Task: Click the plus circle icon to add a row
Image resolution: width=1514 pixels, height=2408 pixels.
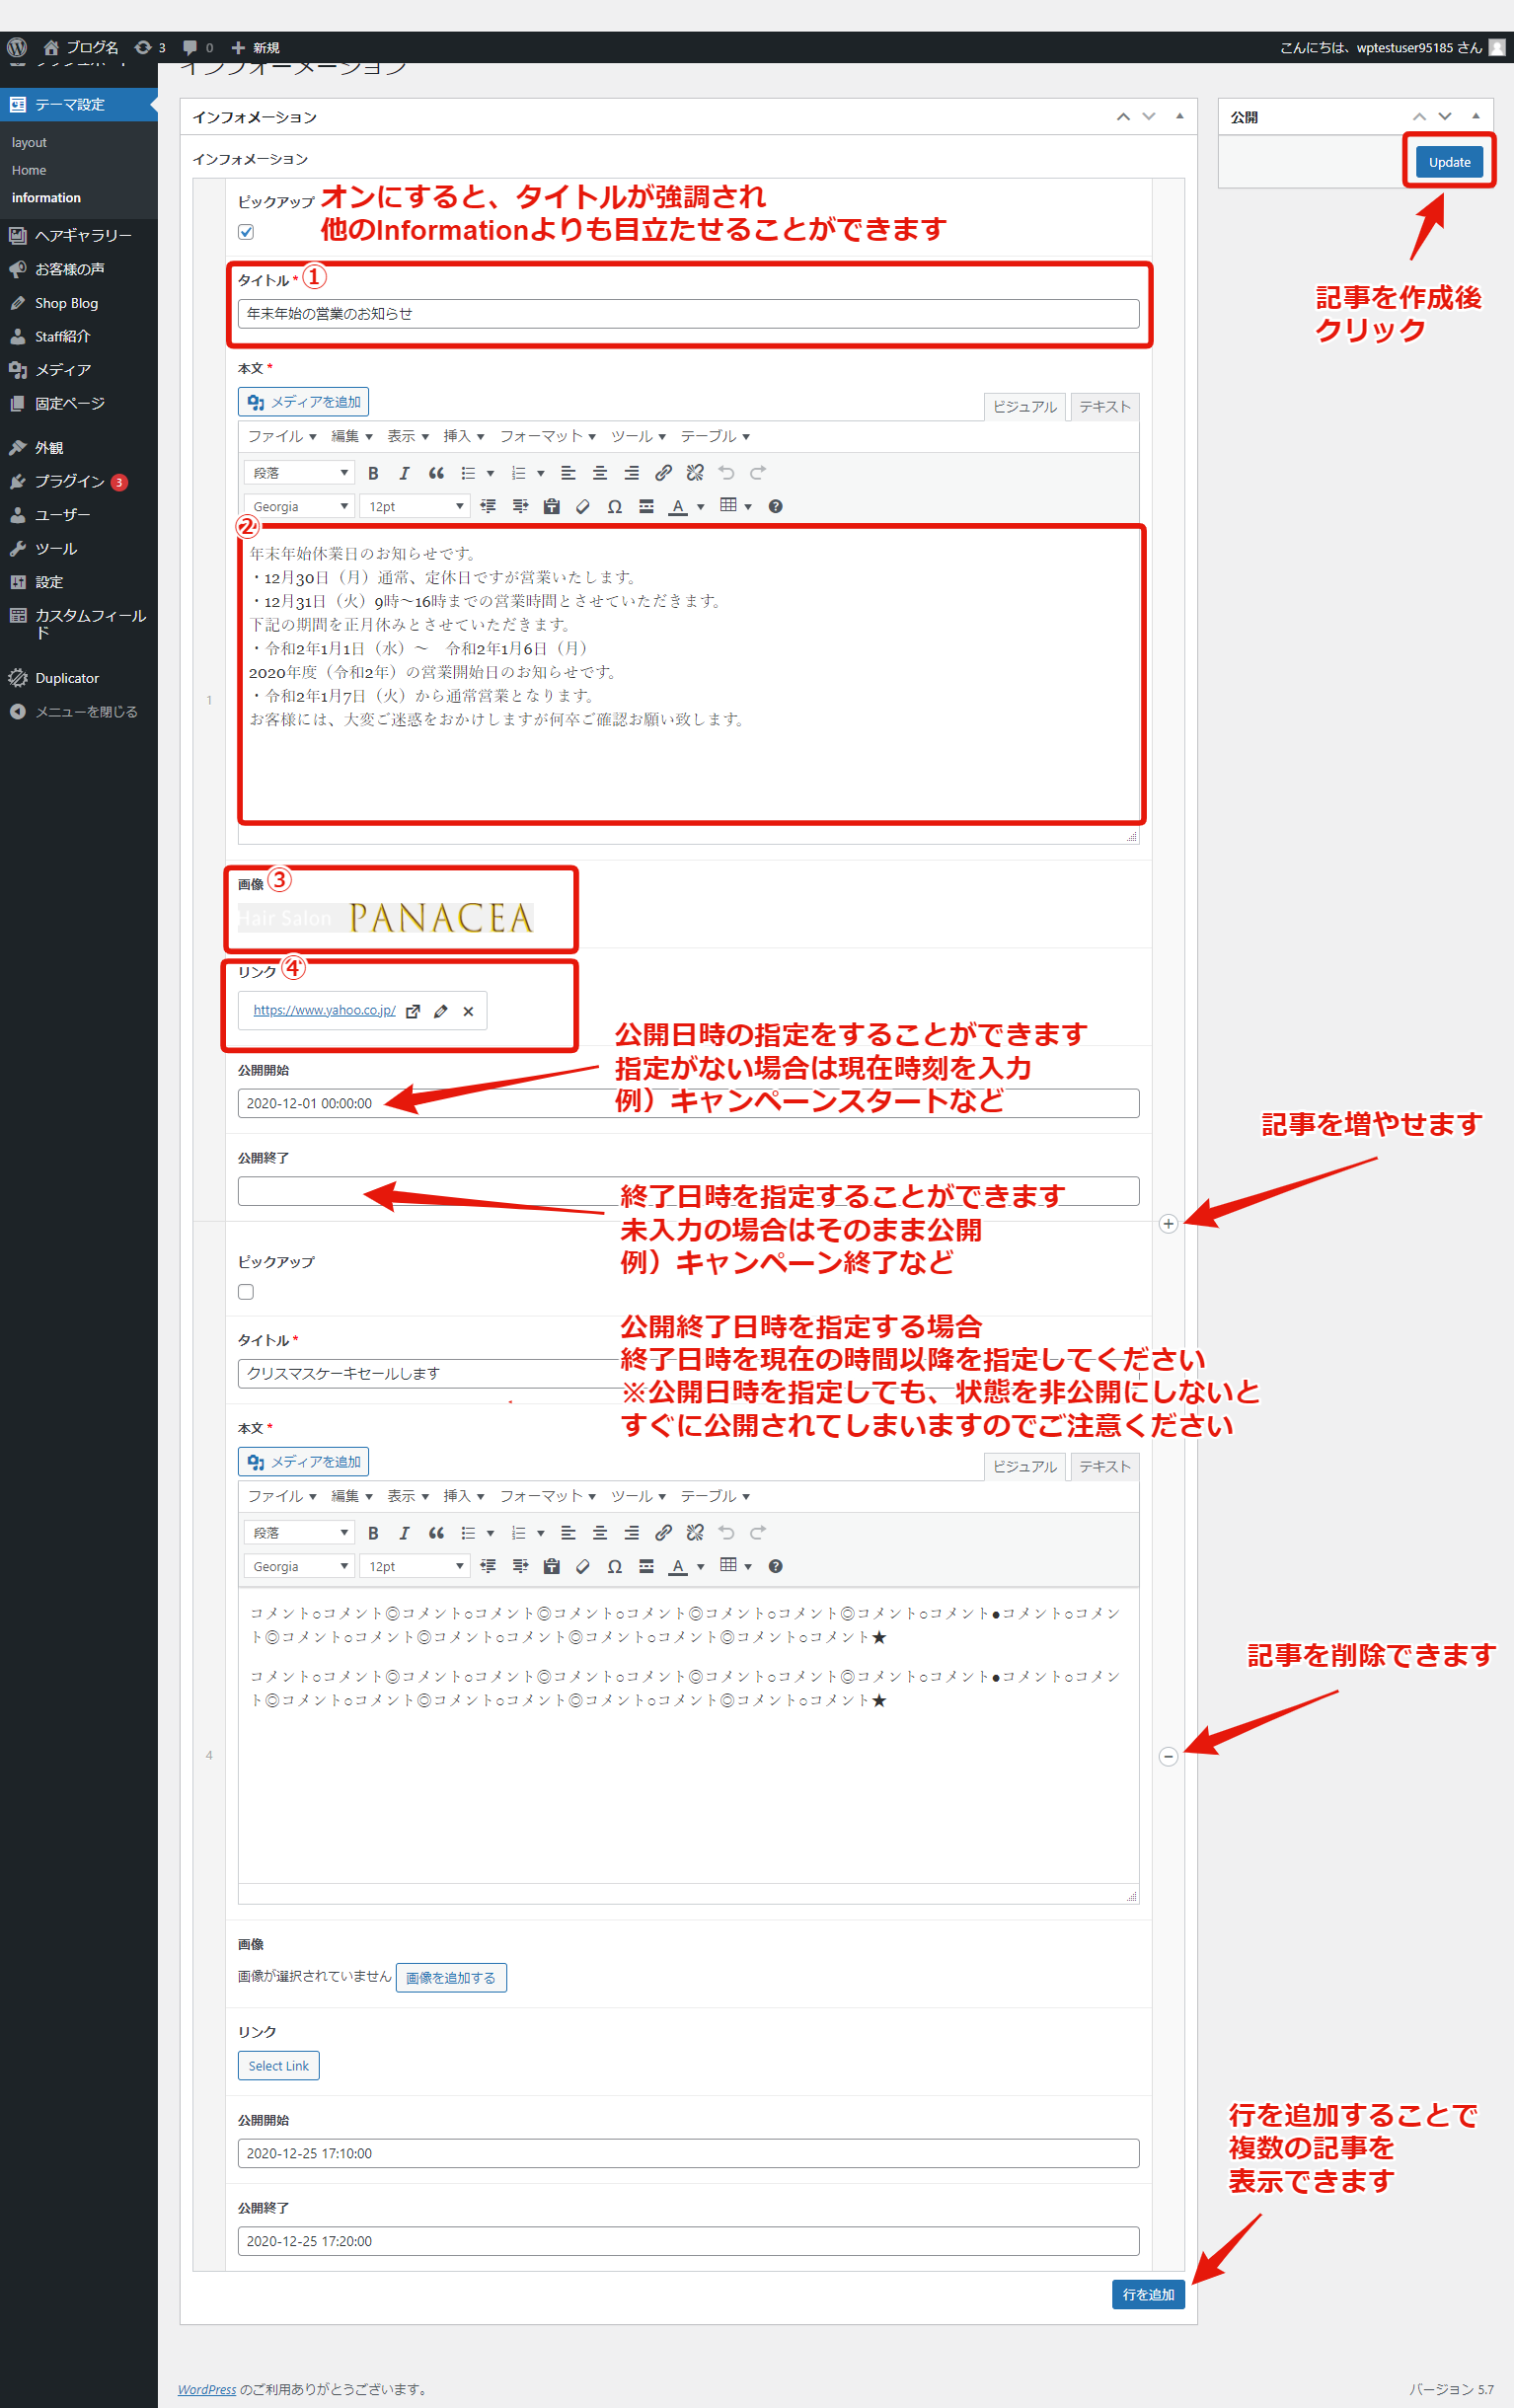Action: tap(1167, 1224)
